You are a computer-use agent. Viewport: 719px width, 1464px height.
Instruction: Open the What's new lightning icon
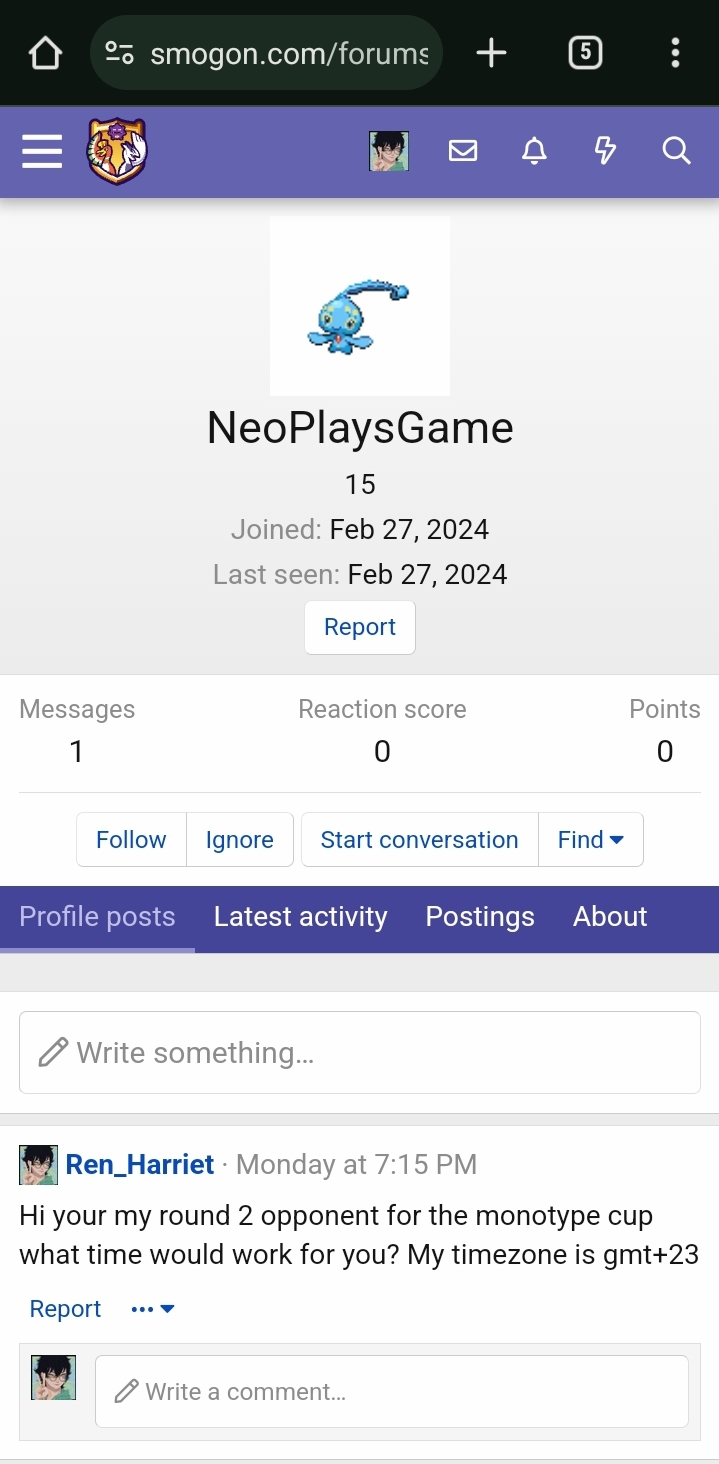pos(605,151)
